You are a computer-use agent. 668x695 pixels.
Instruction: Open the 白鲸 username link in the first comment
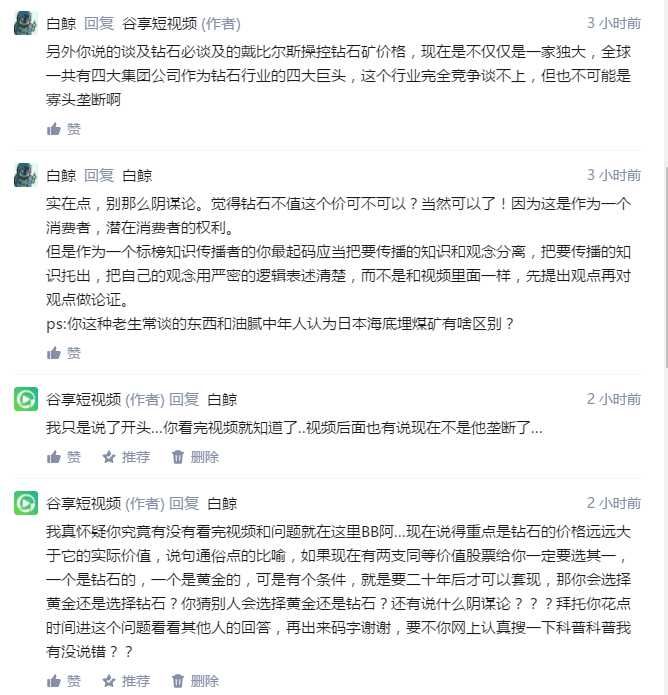coord(61,23)
